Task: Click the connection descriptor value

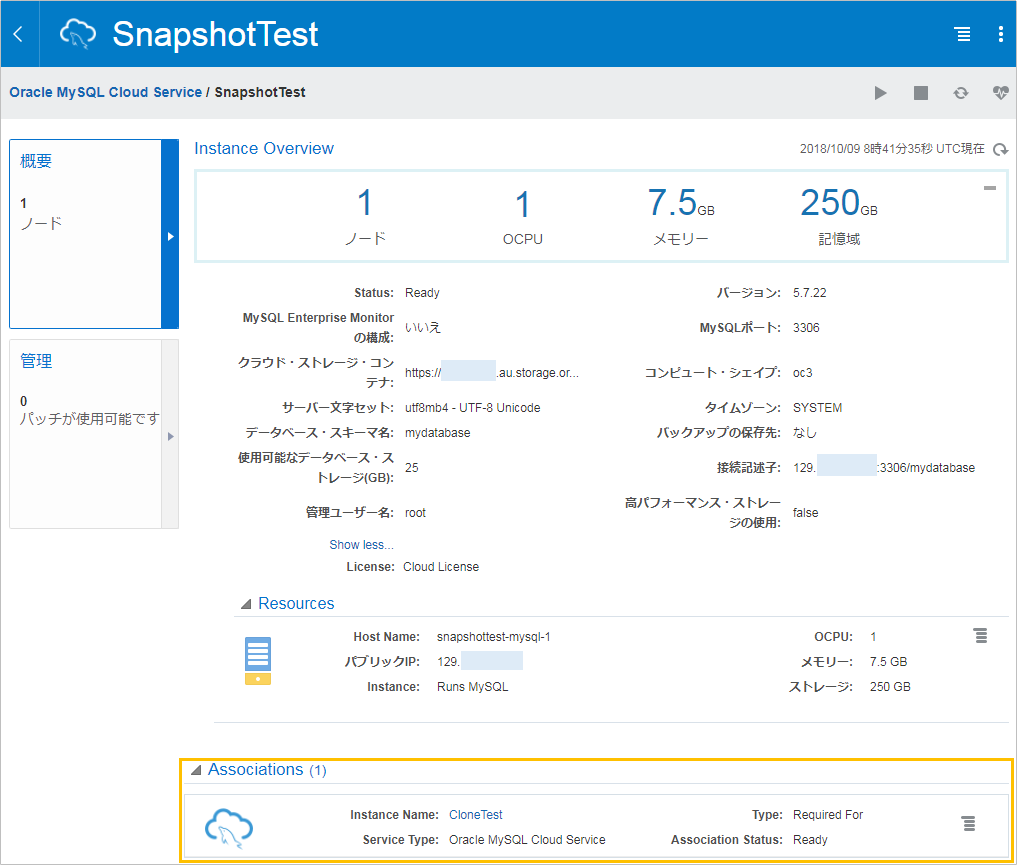Action: 884,468
